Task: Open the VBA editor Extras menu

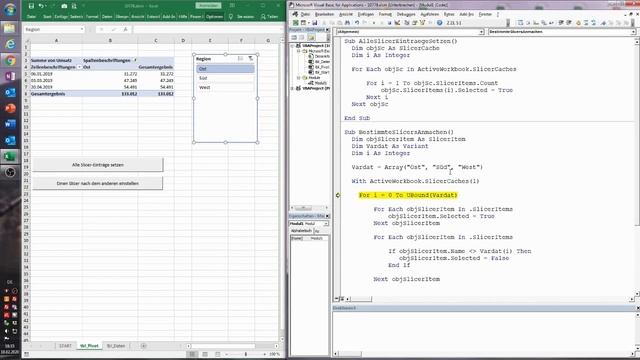Action: point(449,14)
